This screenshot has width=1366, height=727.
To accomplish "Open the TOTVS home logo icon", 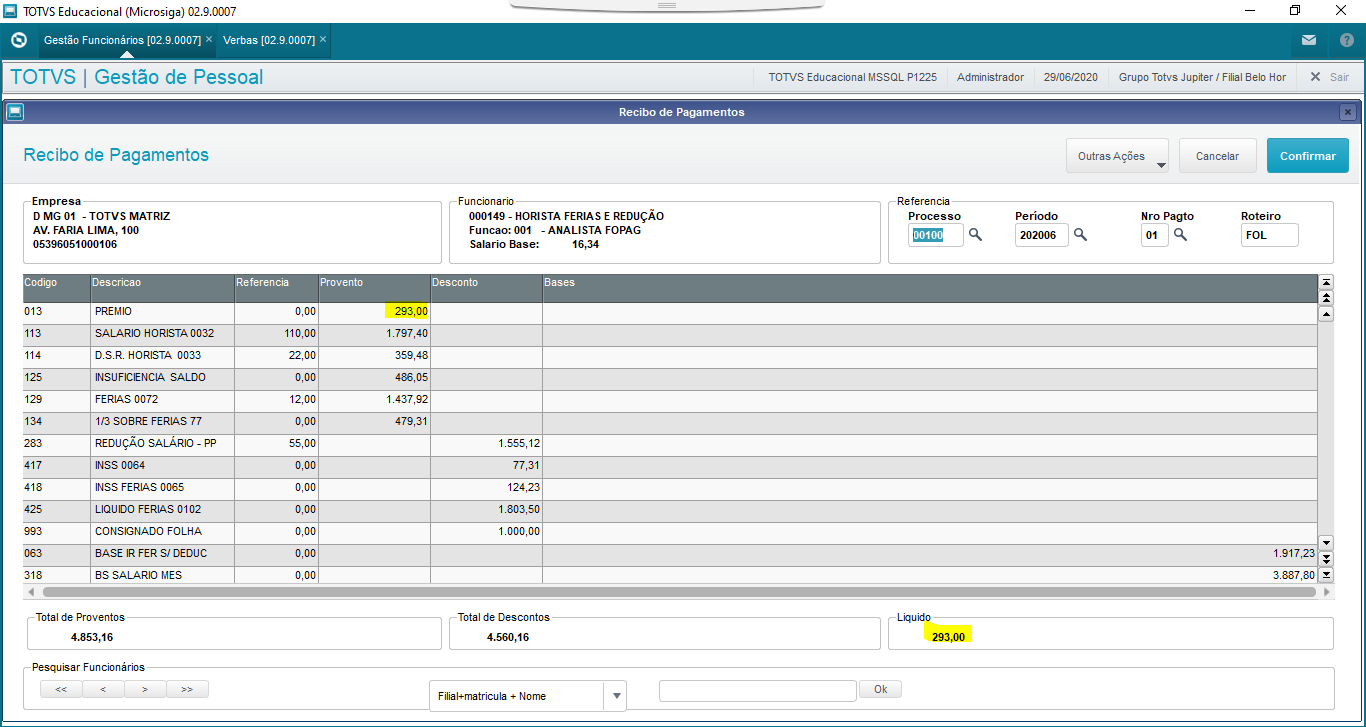I will pyautogui.click(x=18, y=40).
